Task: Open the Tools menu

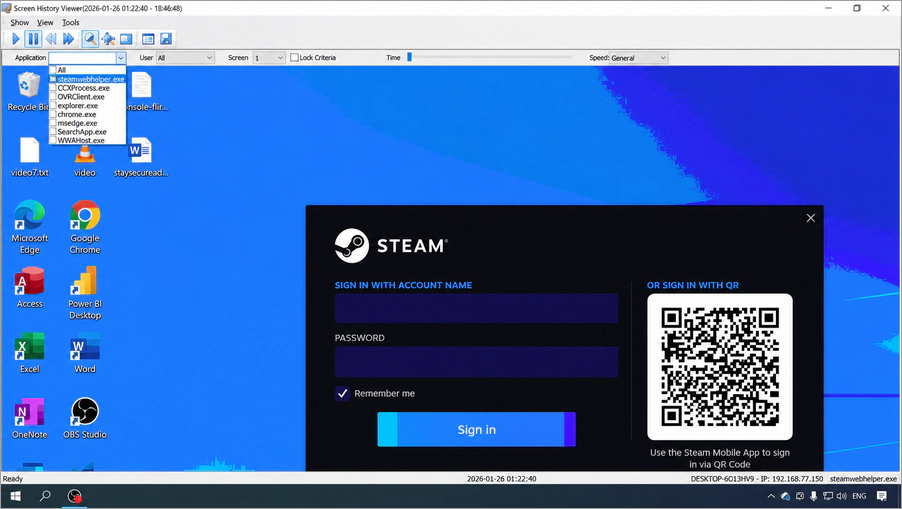Action: pos(71,22)
